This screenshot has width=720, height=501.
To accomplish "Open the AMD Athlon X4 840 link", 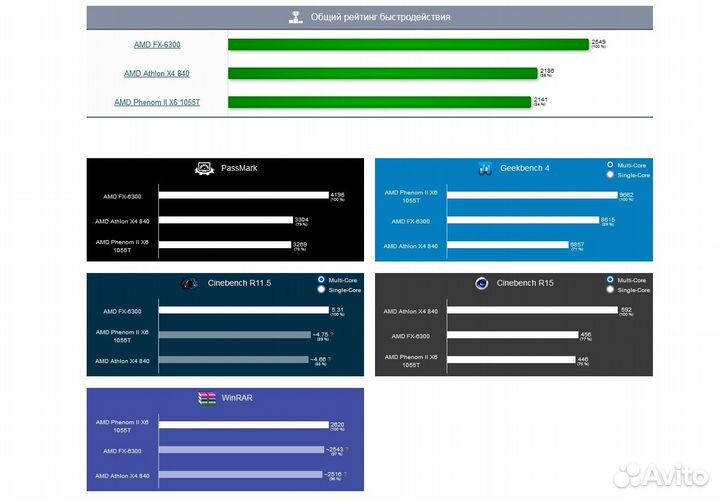I will point(156,73).
